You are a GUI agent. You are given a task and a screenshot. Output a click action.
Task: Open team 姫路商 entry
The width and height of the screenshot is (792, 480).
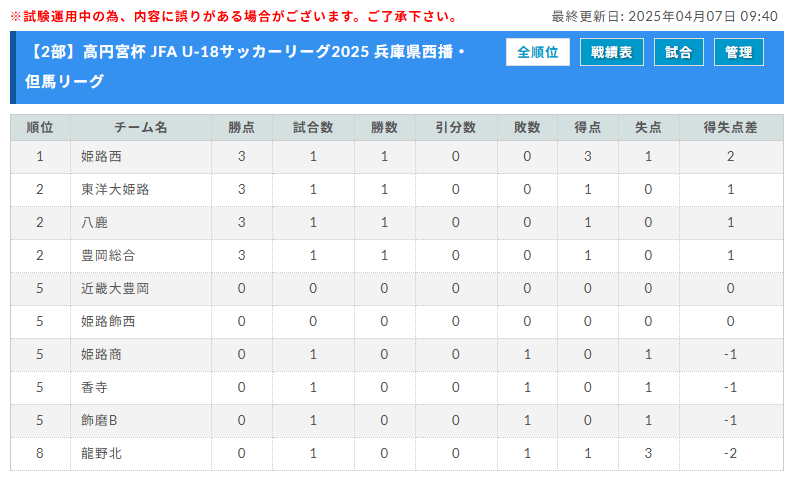tap(100, 354)
